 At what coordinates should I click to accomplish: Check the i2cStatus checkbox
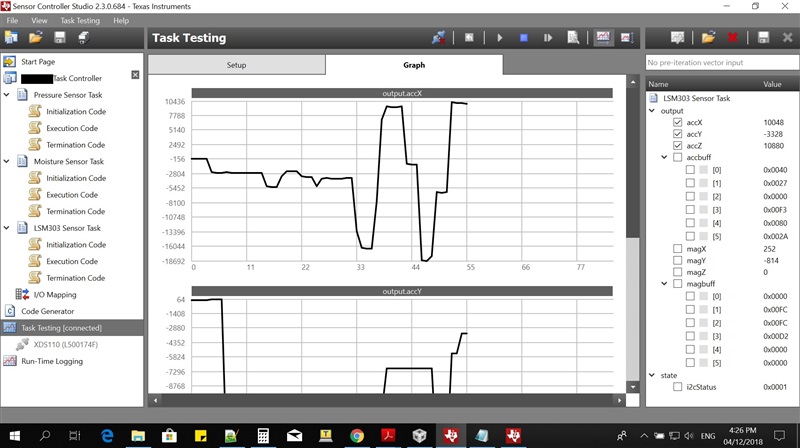coord(677,387)
